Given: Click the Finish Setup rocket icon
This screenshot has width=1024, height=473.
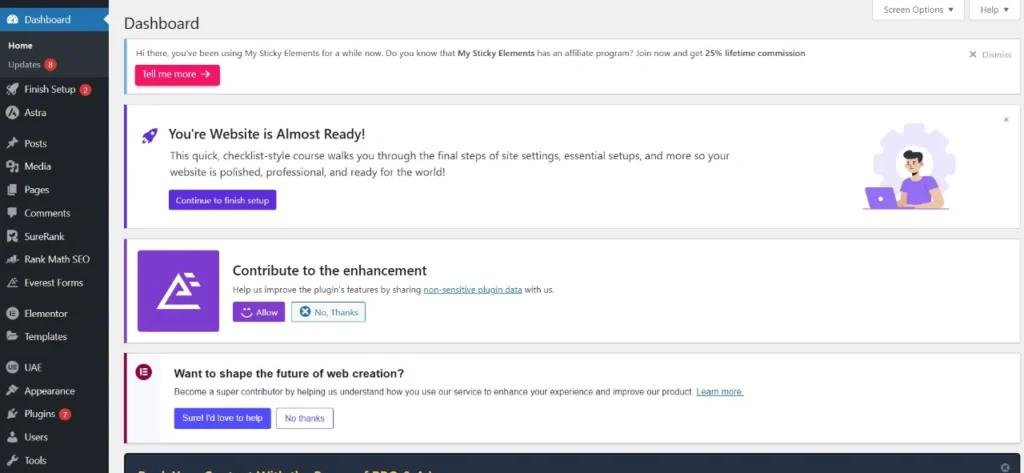Looking at the screenshot, I should tap(12, 90).
